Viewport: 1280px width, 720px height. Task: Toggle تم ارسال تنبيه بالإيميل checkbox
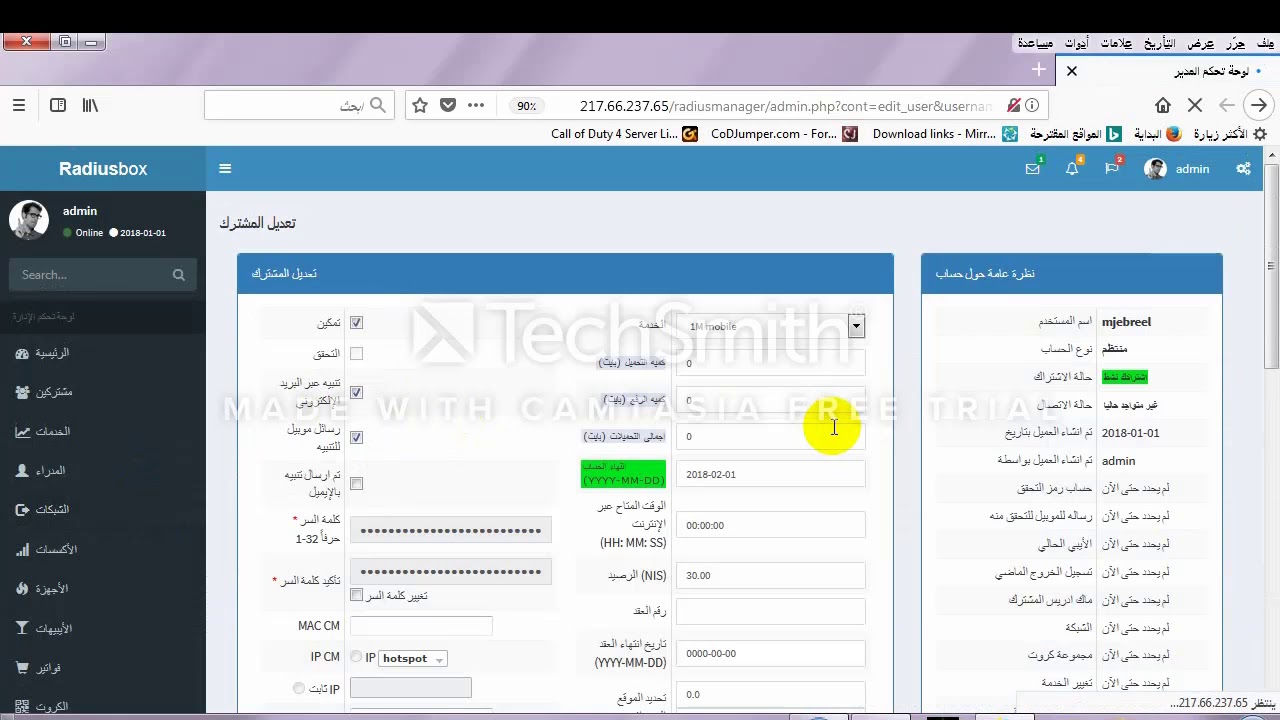coord(356,484)
